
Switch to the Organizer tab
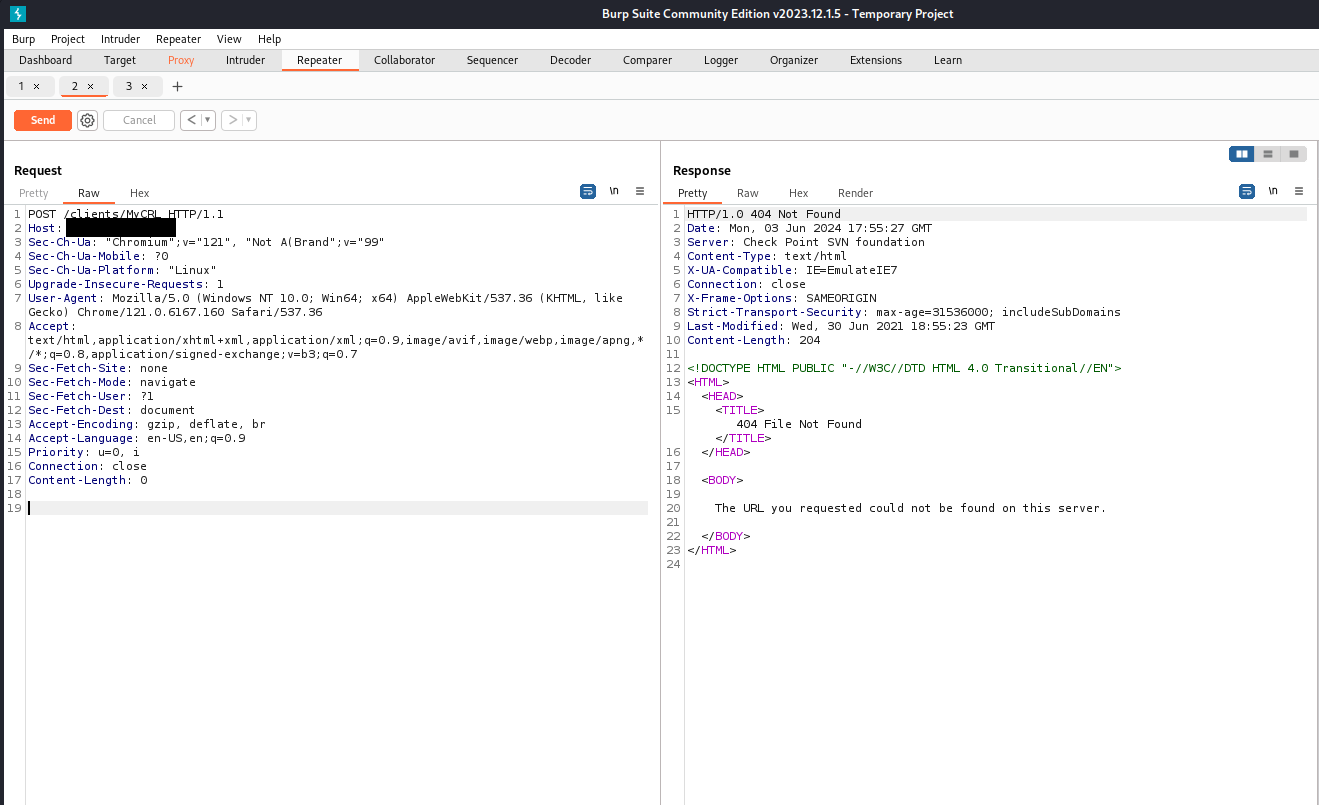pos(794,60)
